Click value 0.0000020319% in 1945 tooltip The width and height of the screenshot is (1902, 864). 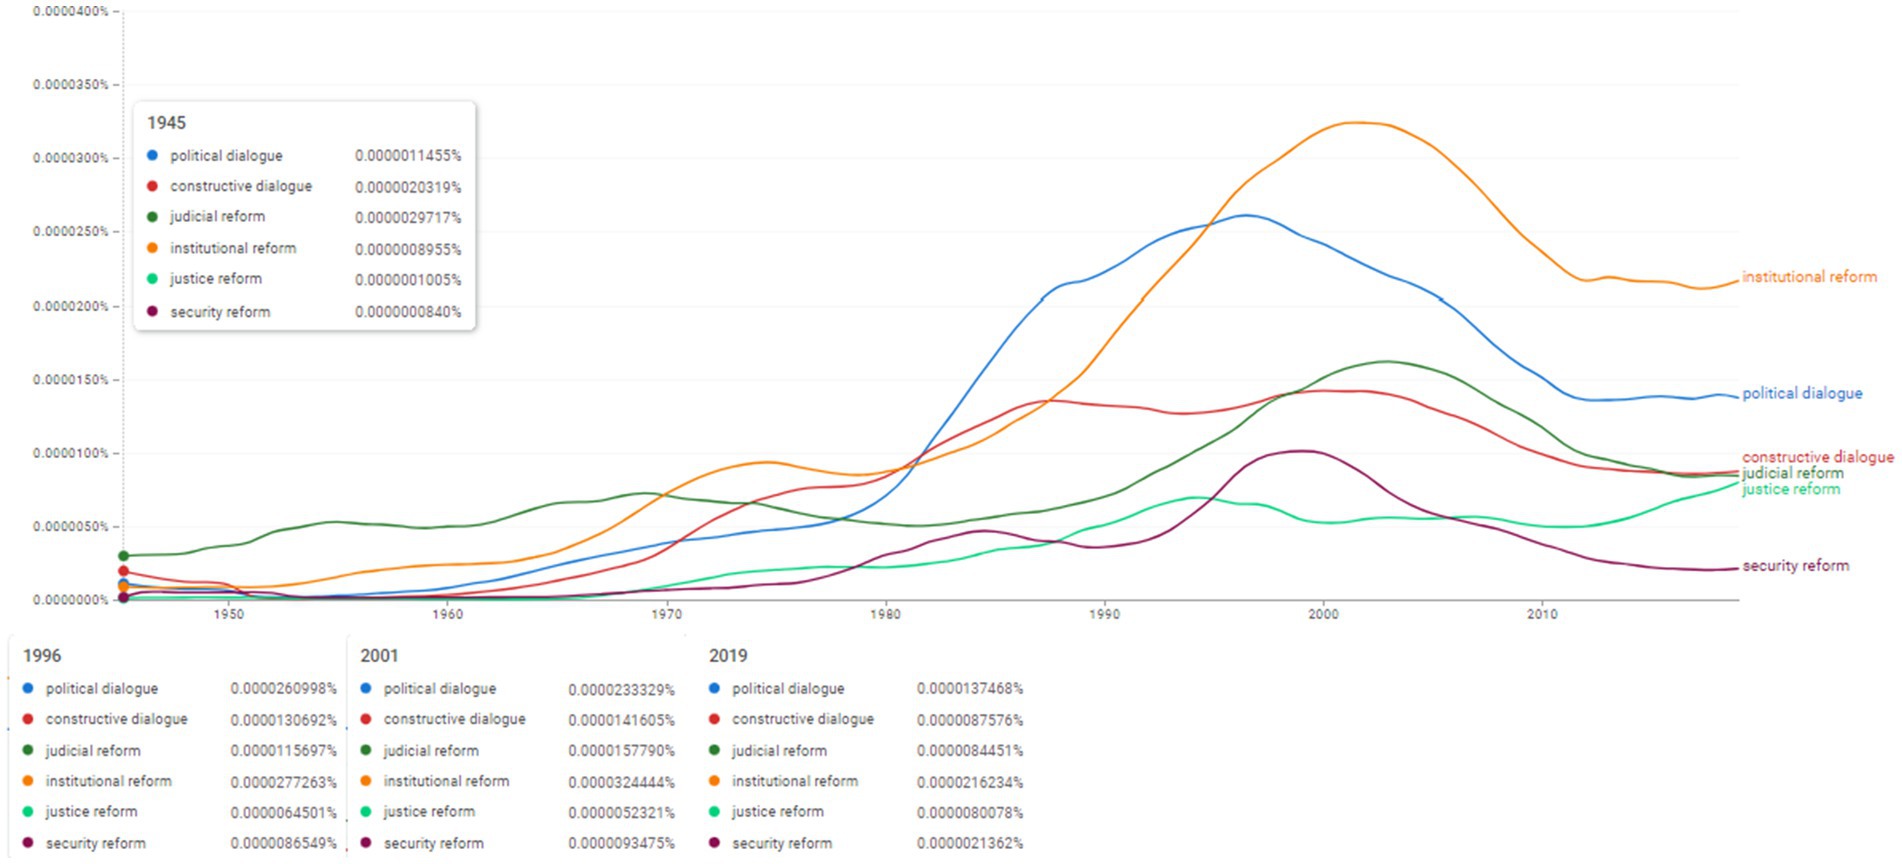click(408, 187)
